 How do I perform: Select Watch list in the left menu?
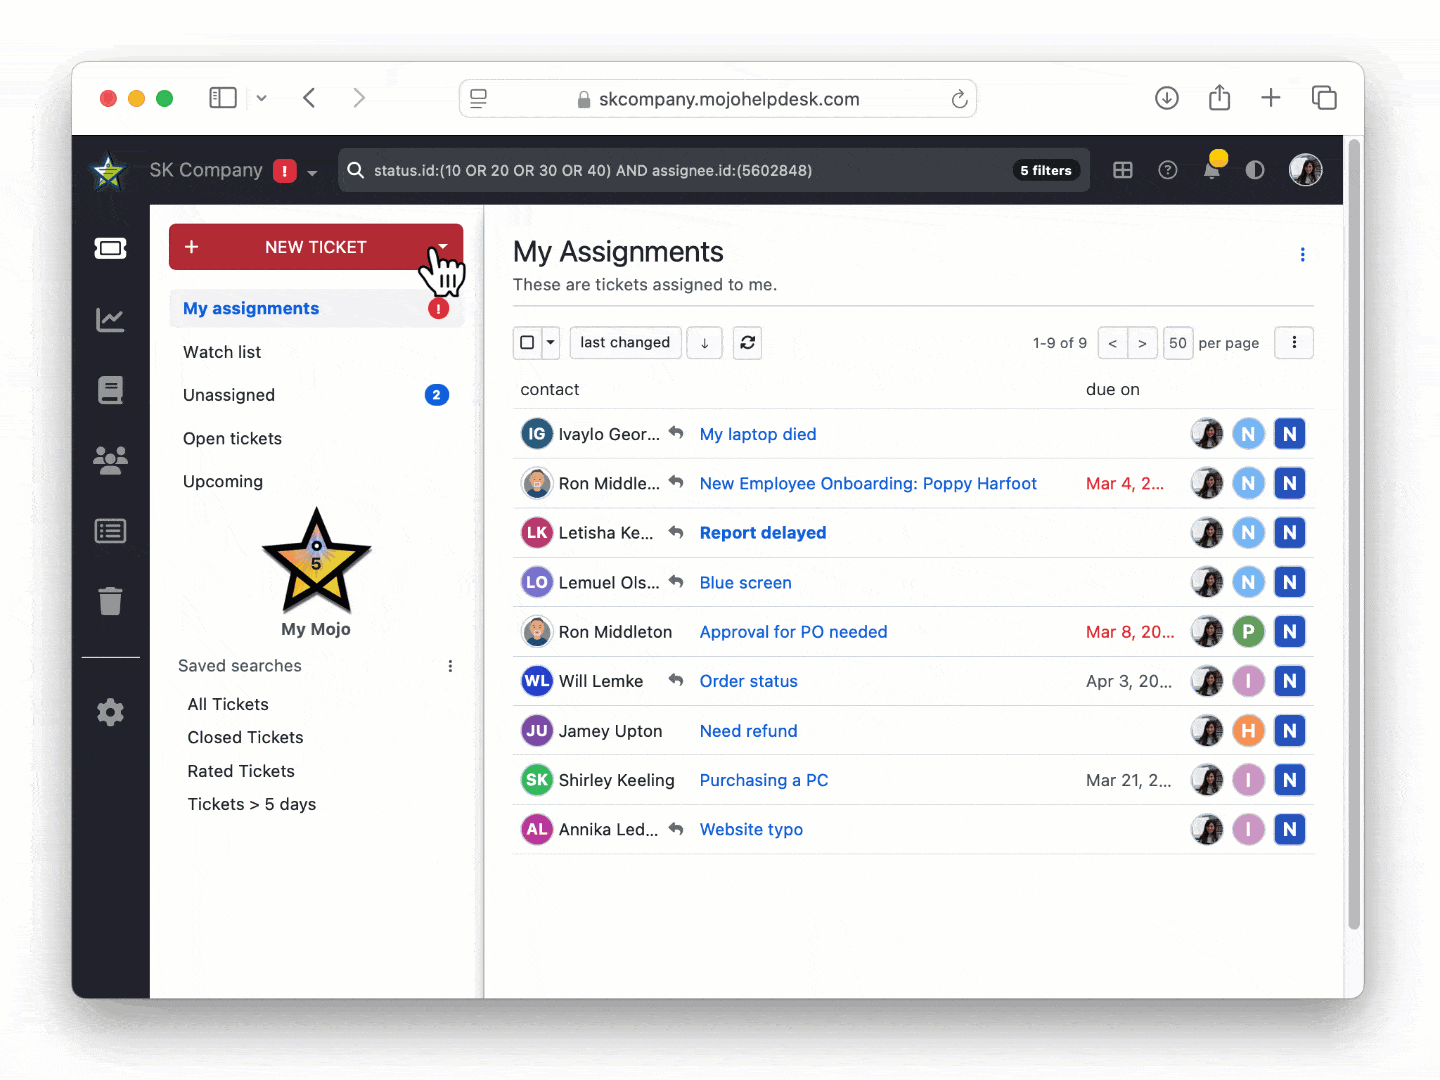222,352
